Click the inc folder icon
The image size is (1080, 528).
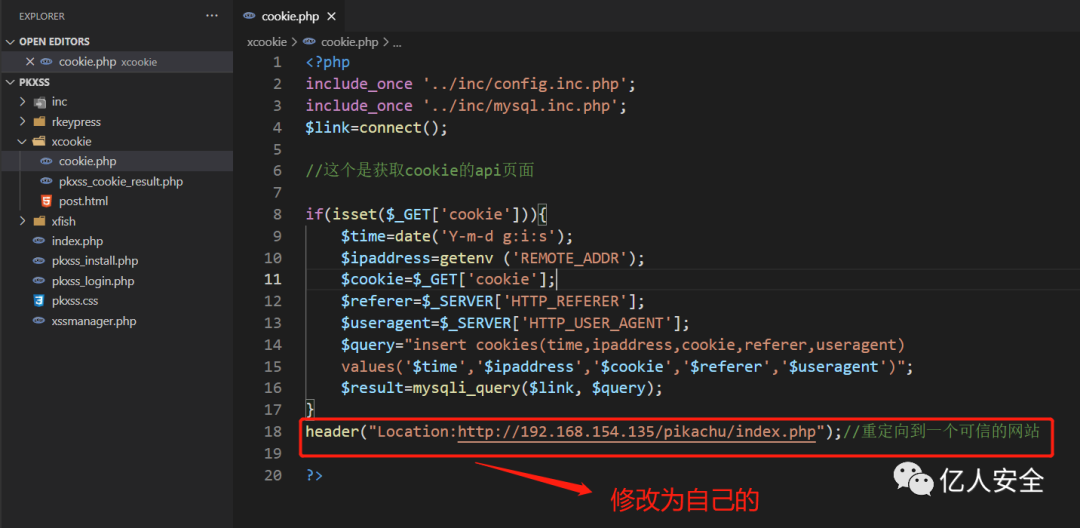click(x=39, y=102)
